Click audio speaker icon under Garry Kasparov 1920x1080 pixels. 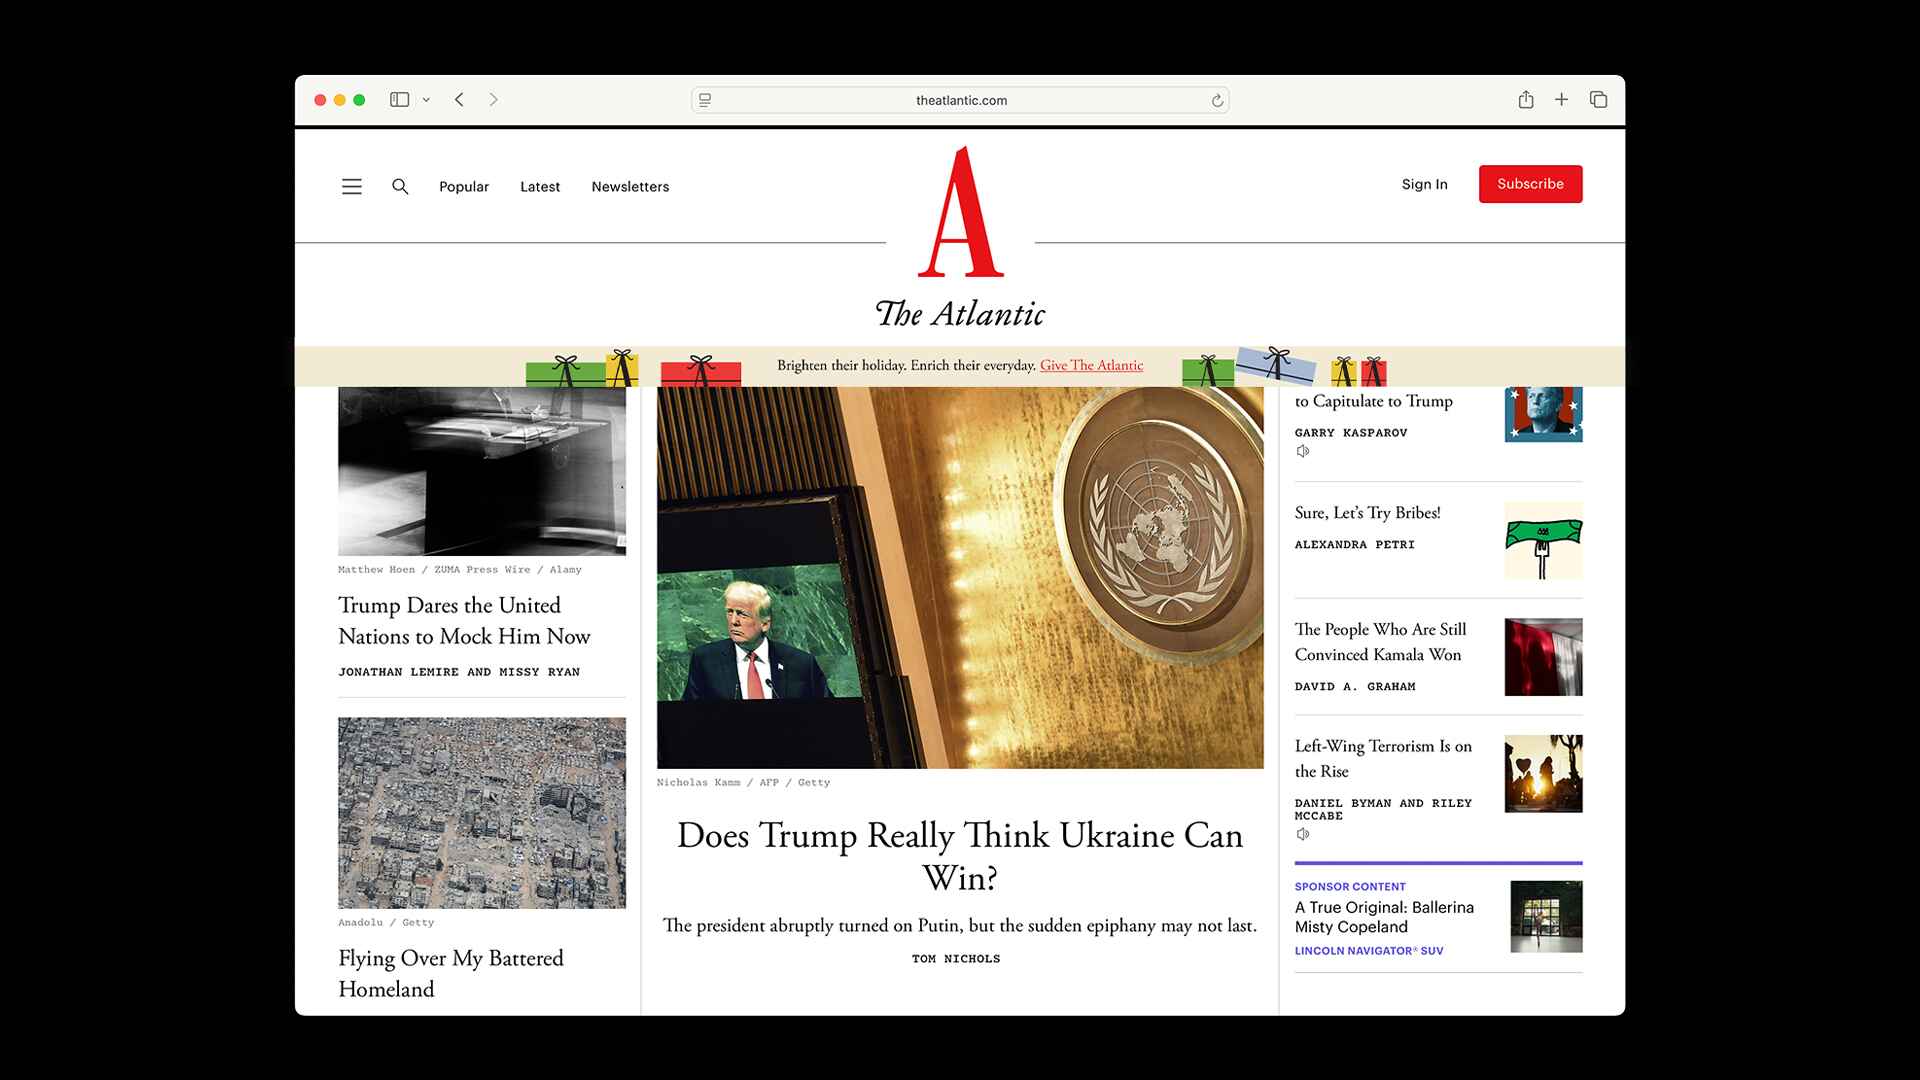click(1302, 451)
